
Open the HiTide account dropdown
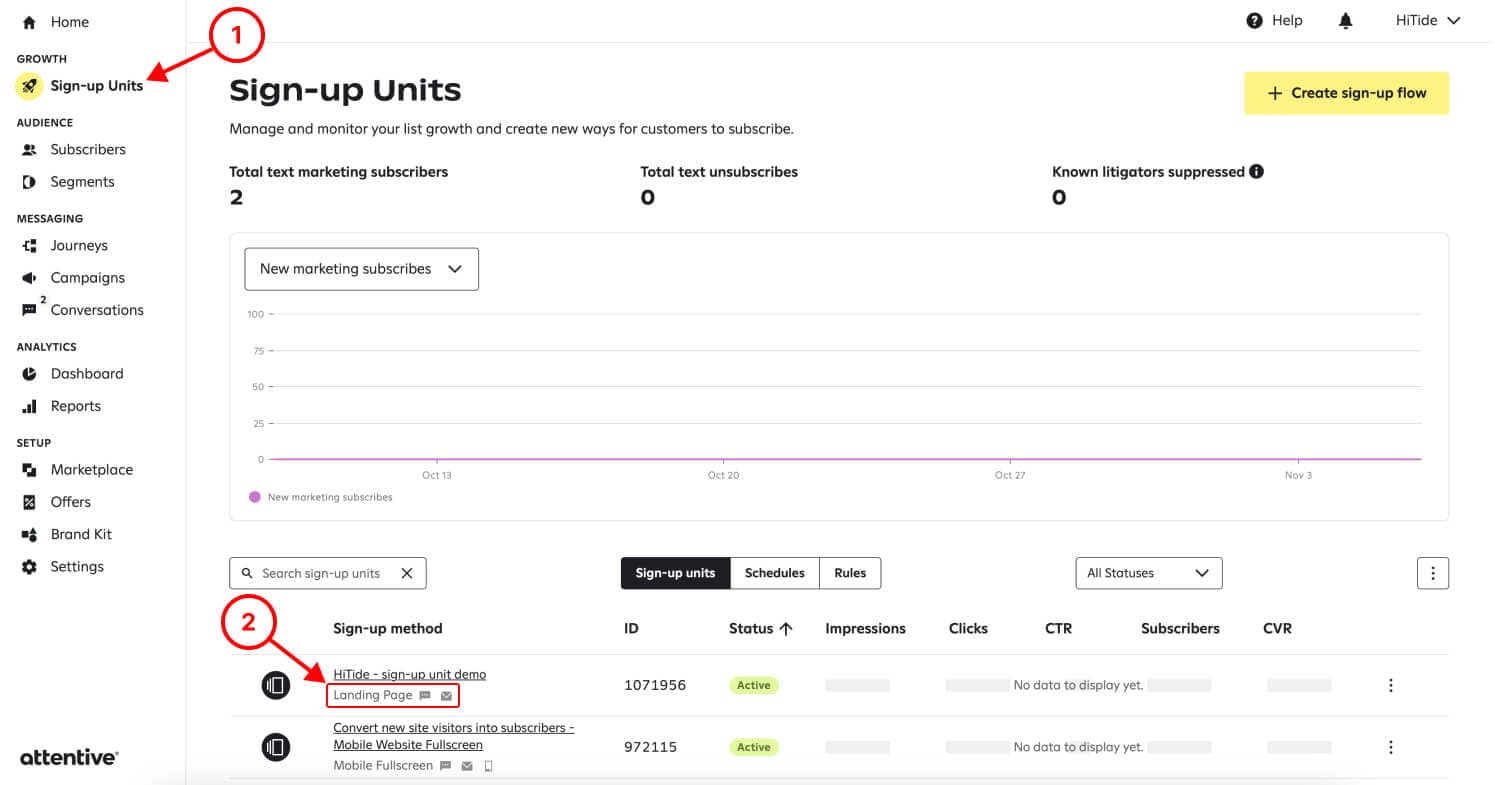[1428, 21]
